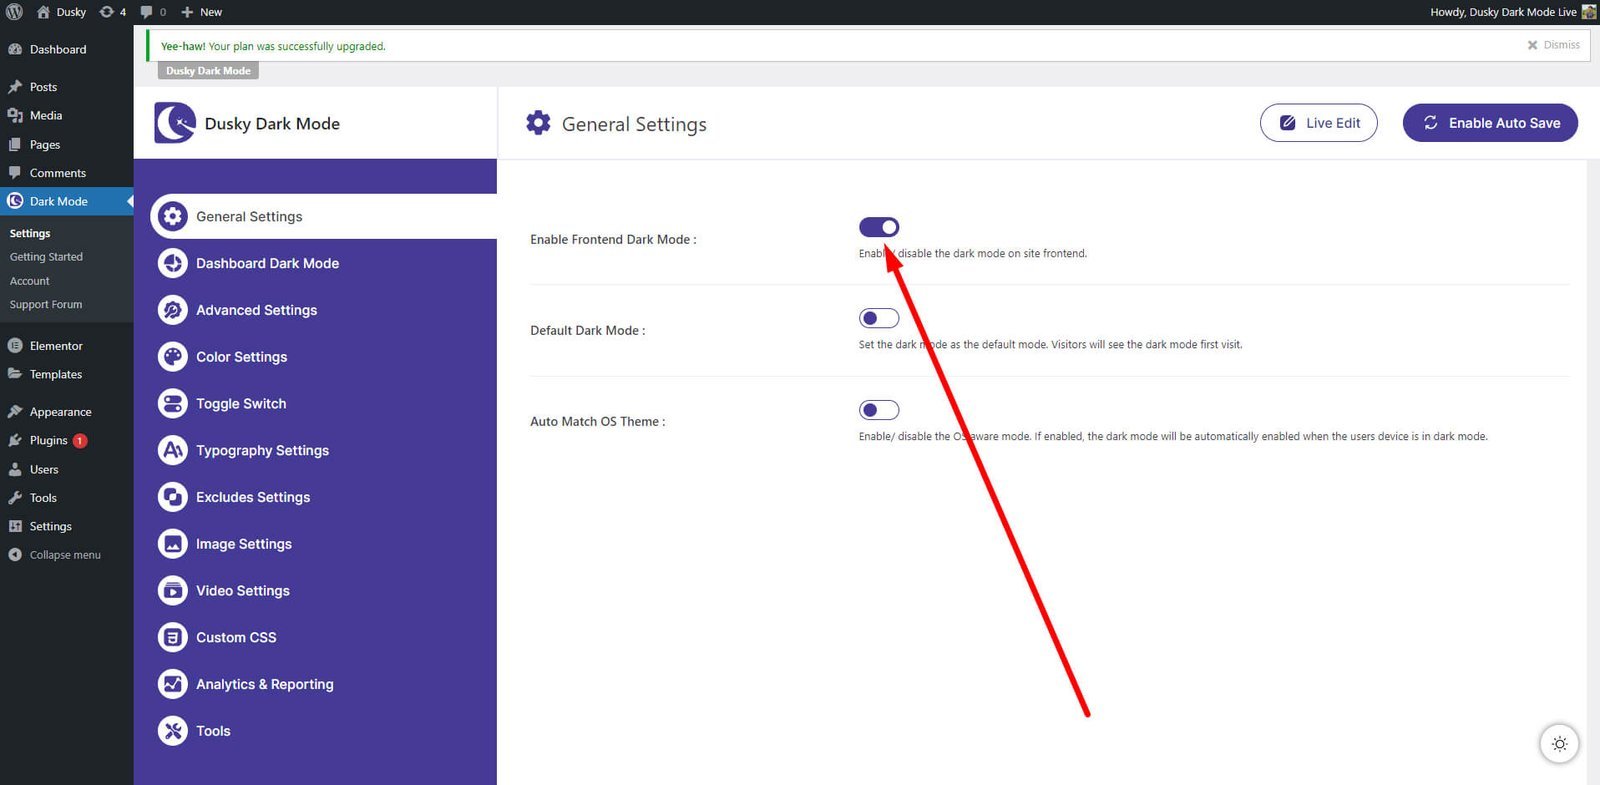Open the New content menu in admin bar
Viewport: 1600px width, 785px height.
coord(201,12)
